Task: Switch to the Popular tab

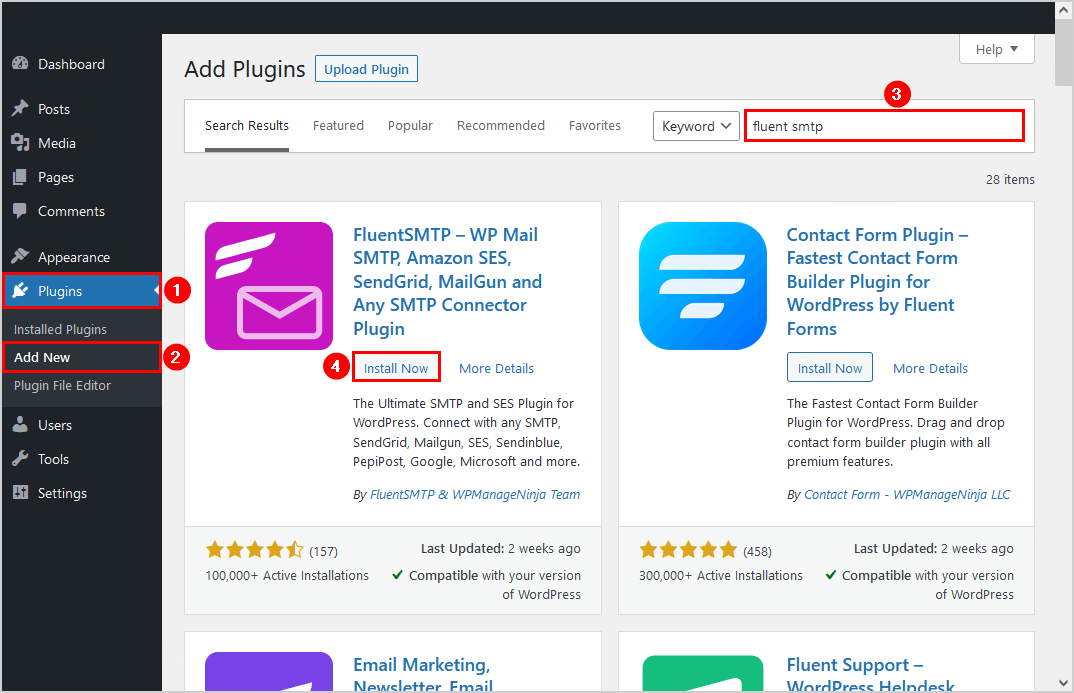Action: click(410, 125)
